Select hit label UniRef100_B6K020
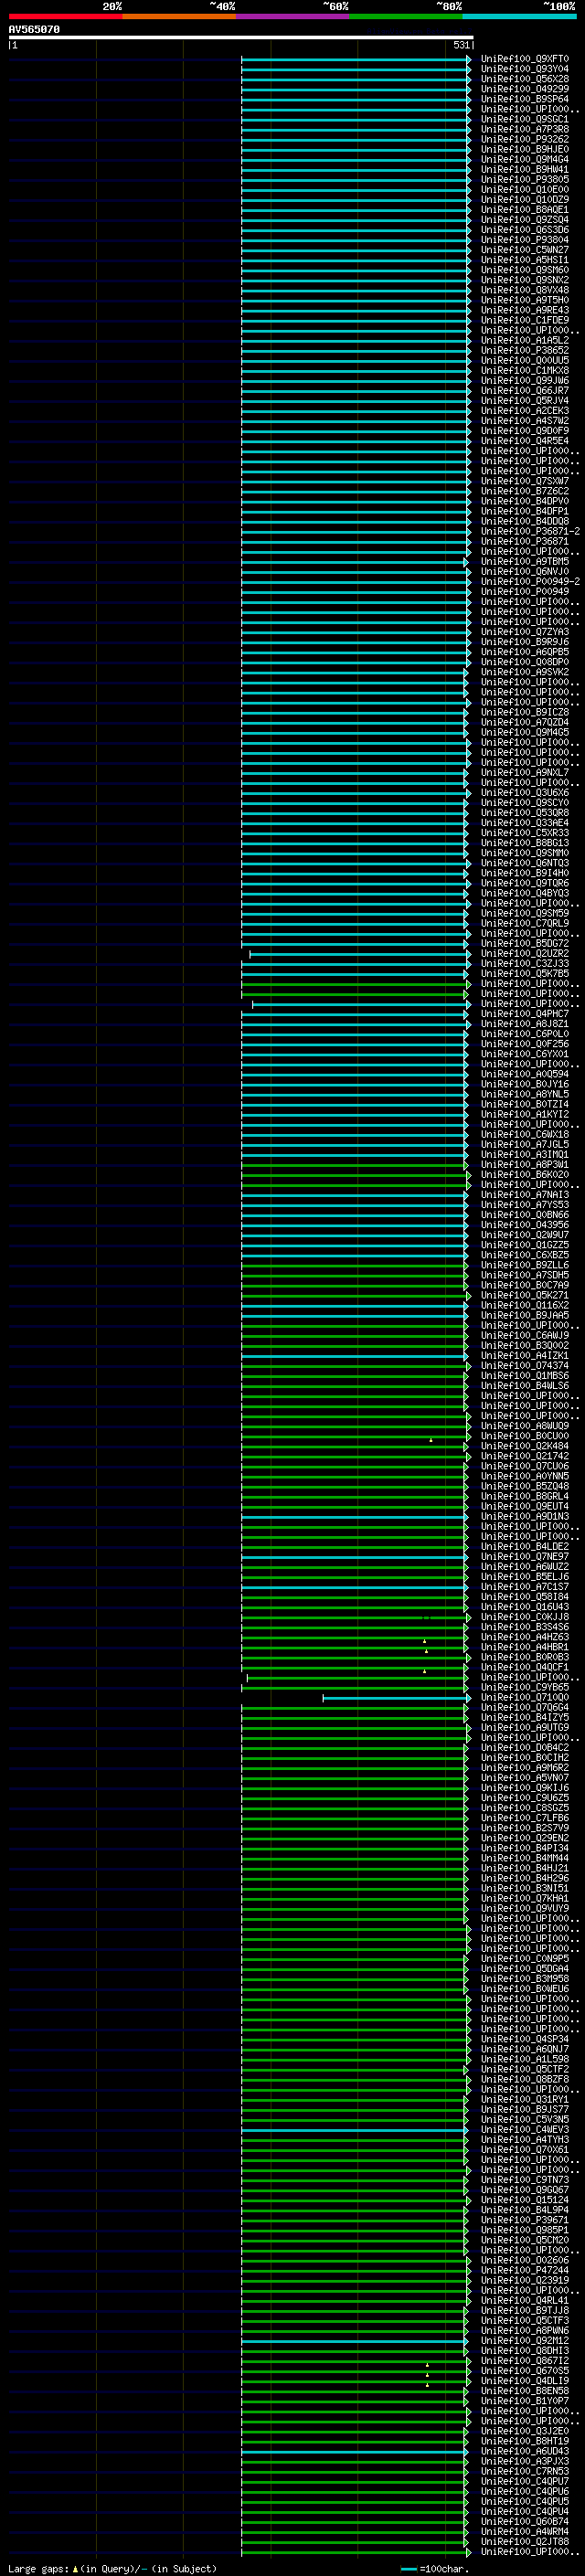 click(525, 1174)
